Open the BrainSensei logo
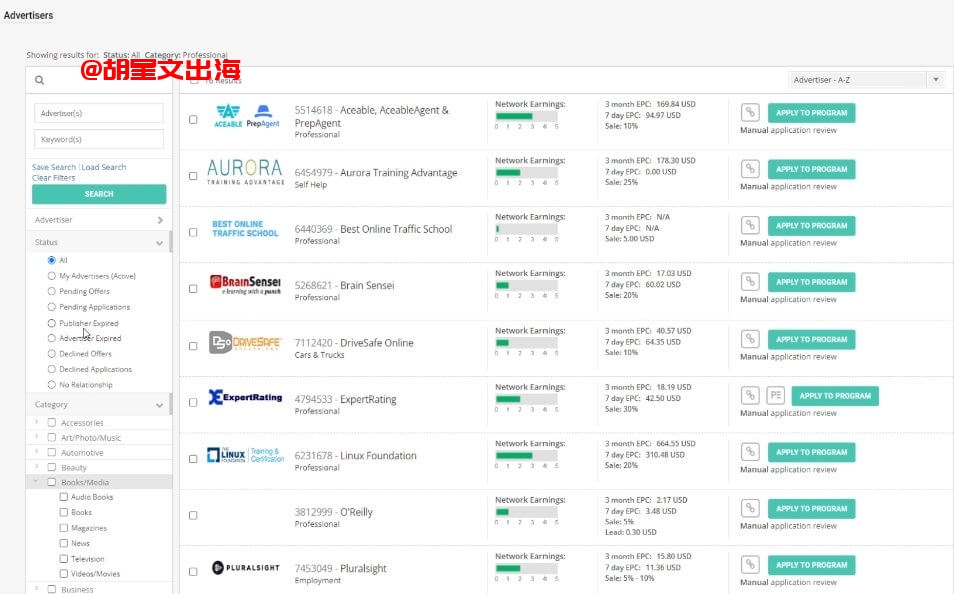Screen dimensions: 954x594 tap(245, 285)
